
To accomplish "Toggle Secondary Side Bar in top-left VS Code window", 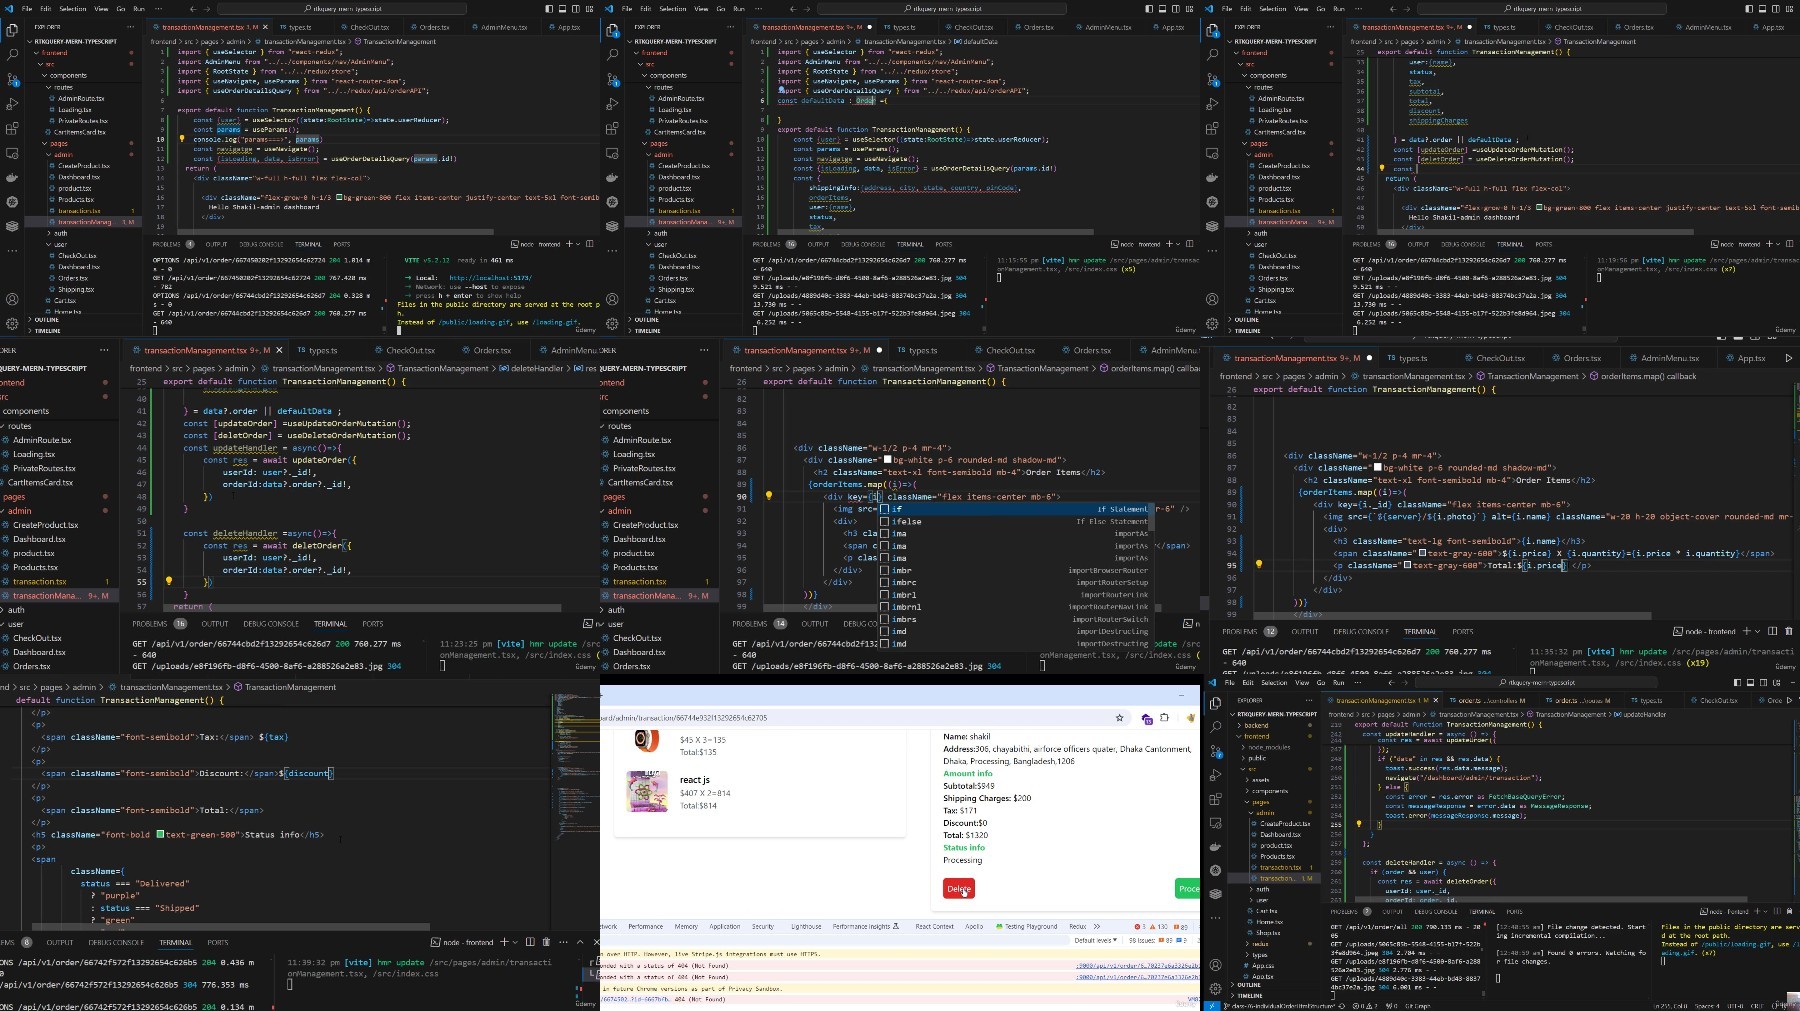I will click(576, 8).
